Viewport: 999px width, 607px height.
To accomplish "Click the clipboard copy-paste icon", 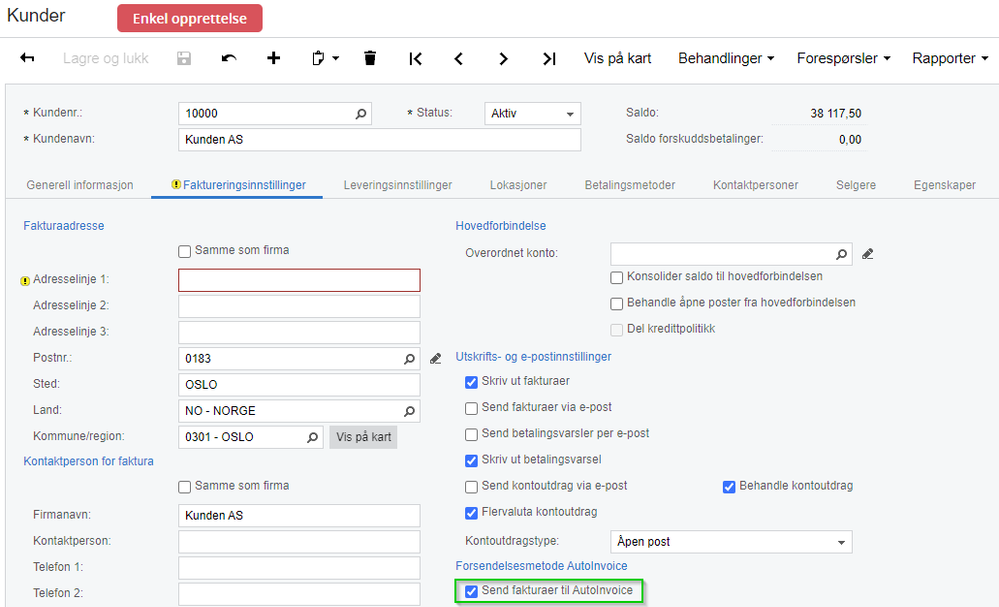I will coord(318,58).
